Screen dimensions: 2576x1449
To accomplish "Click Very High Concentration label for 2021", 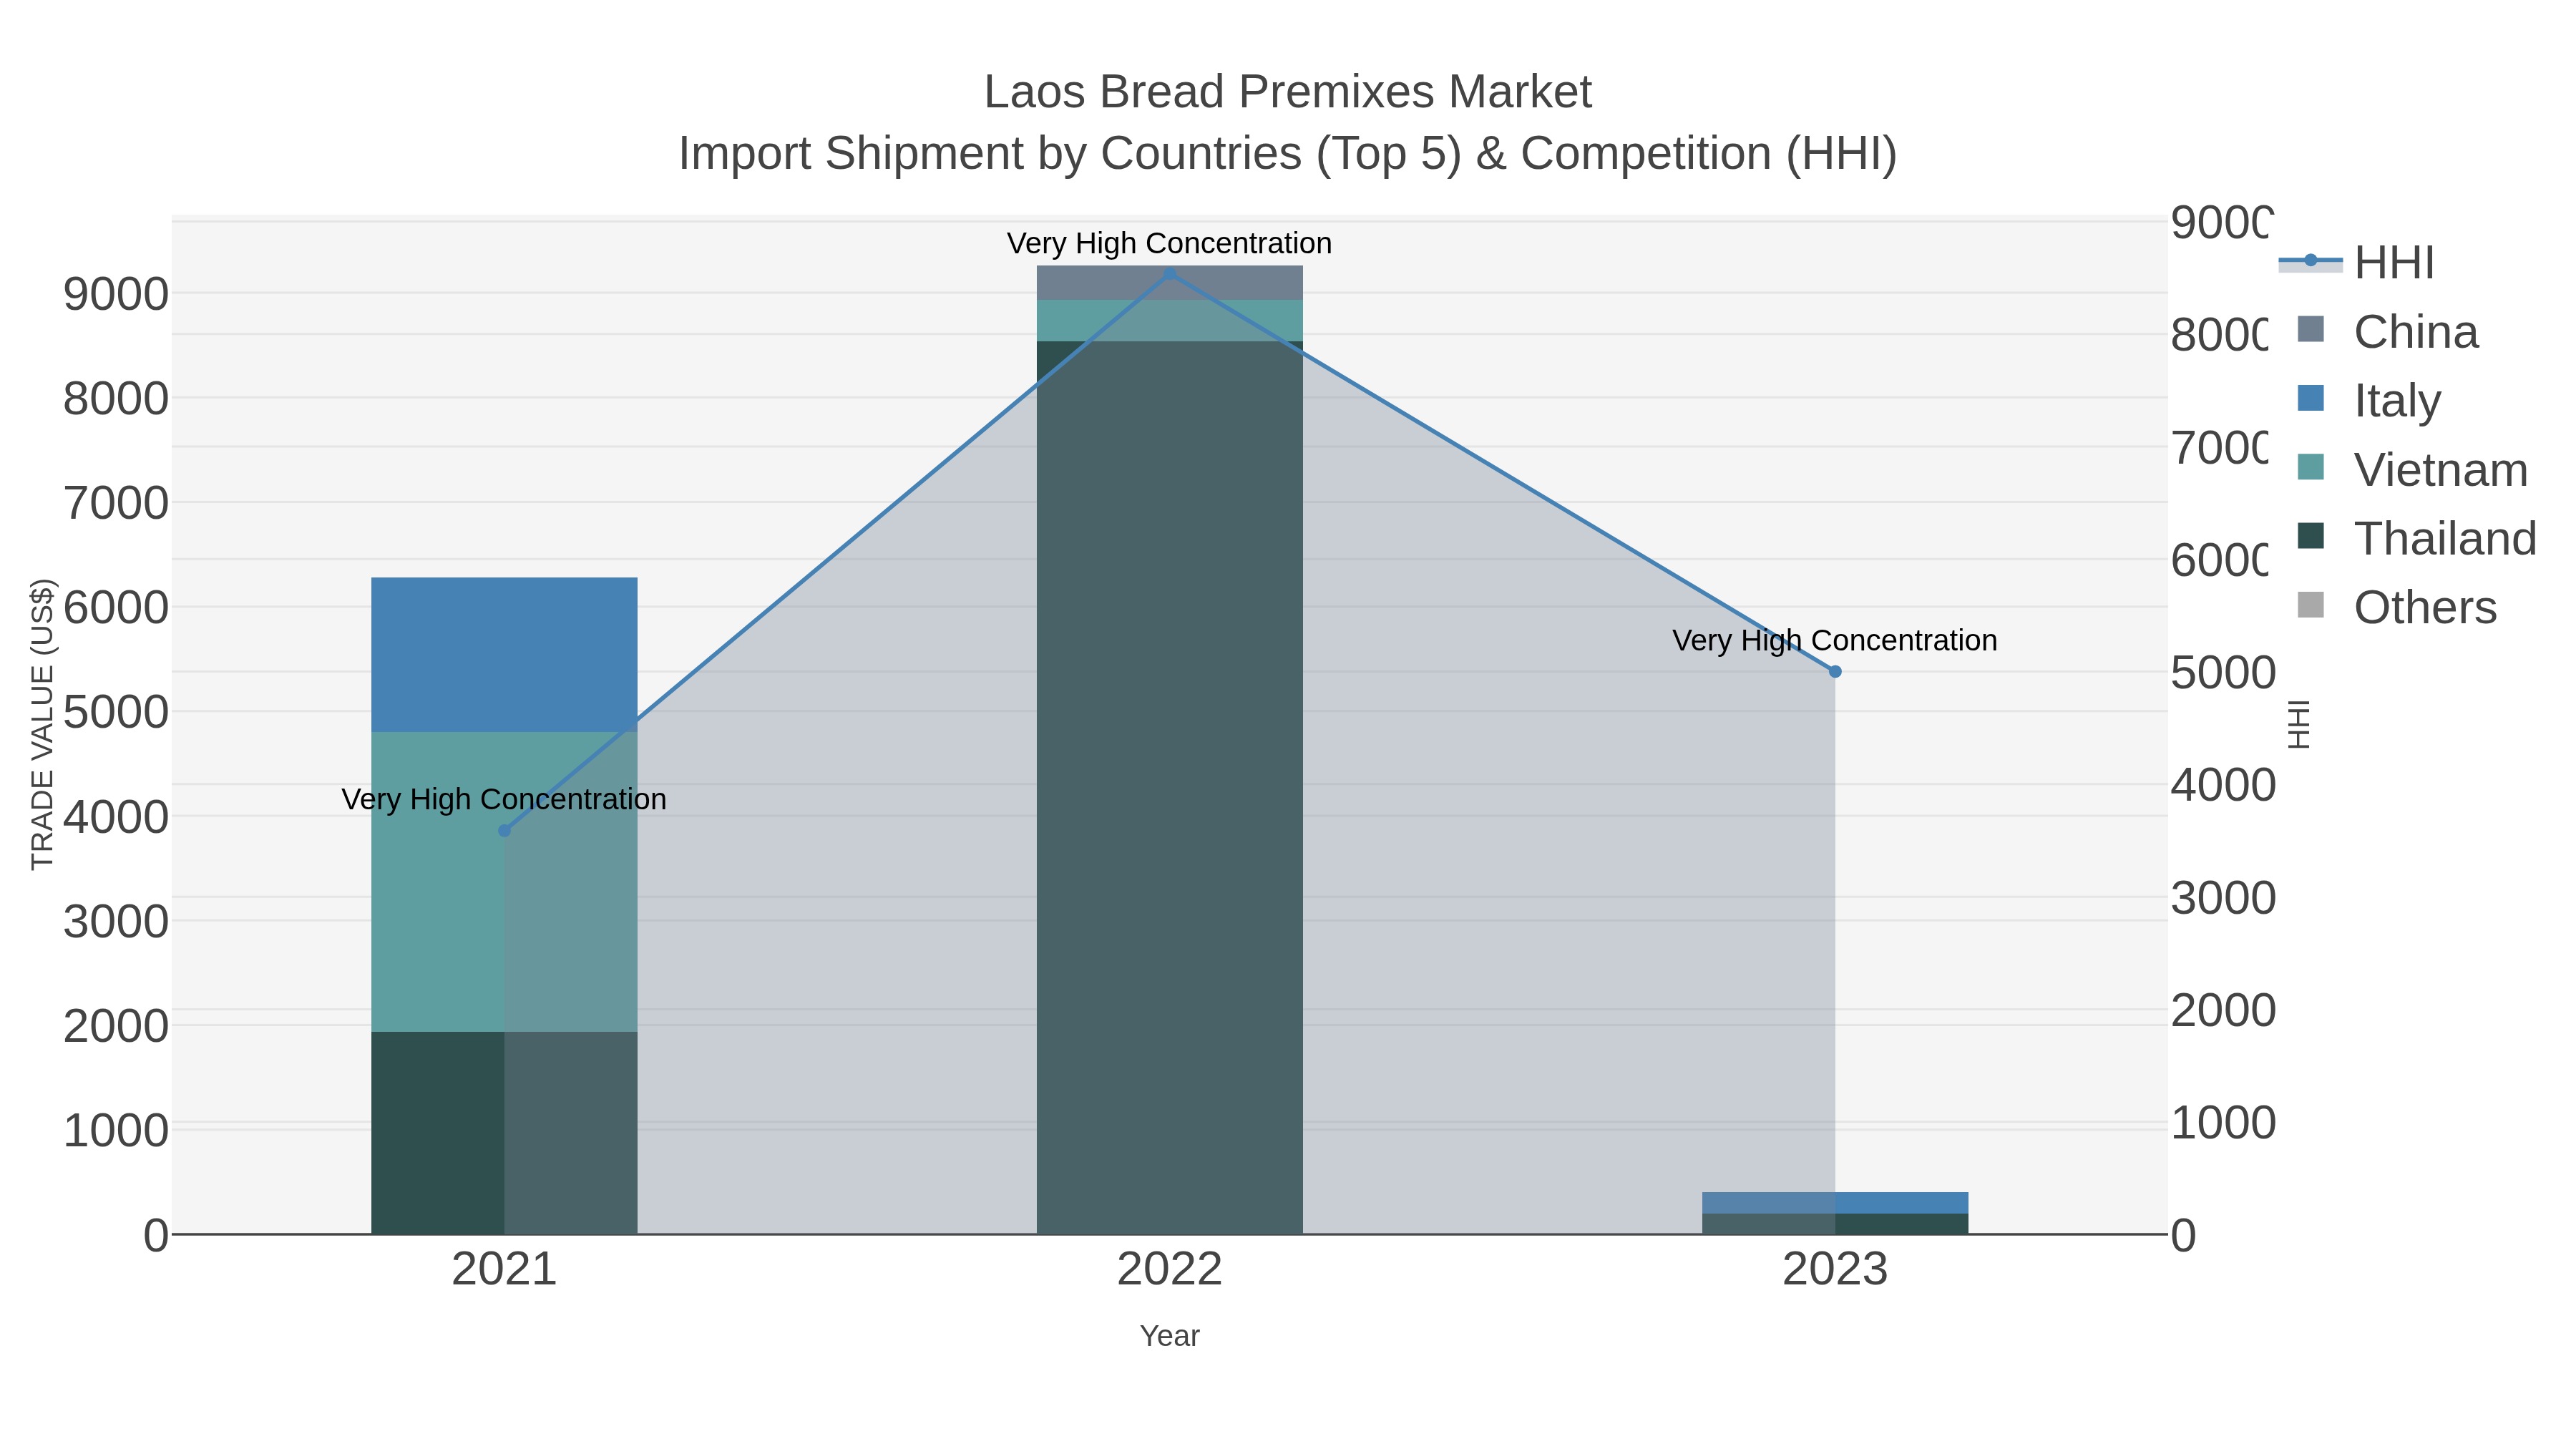I will (504, 799).
